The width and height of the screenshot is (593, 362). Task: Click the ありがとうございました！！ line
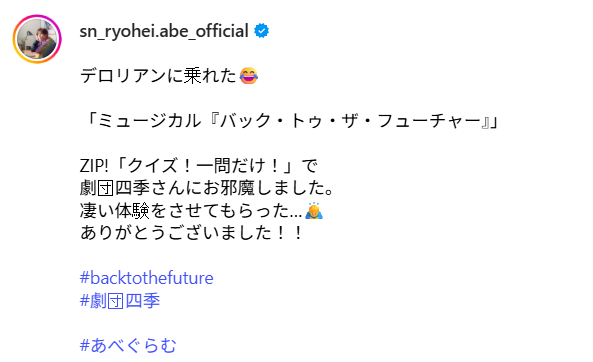191,233
